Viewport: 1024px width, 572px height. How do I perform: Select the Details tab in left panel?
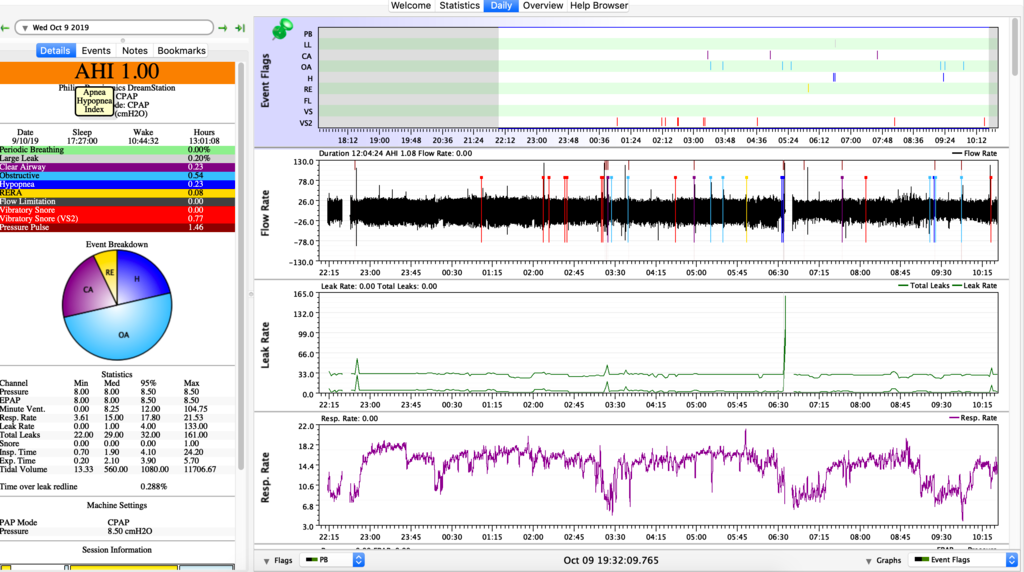56,50
